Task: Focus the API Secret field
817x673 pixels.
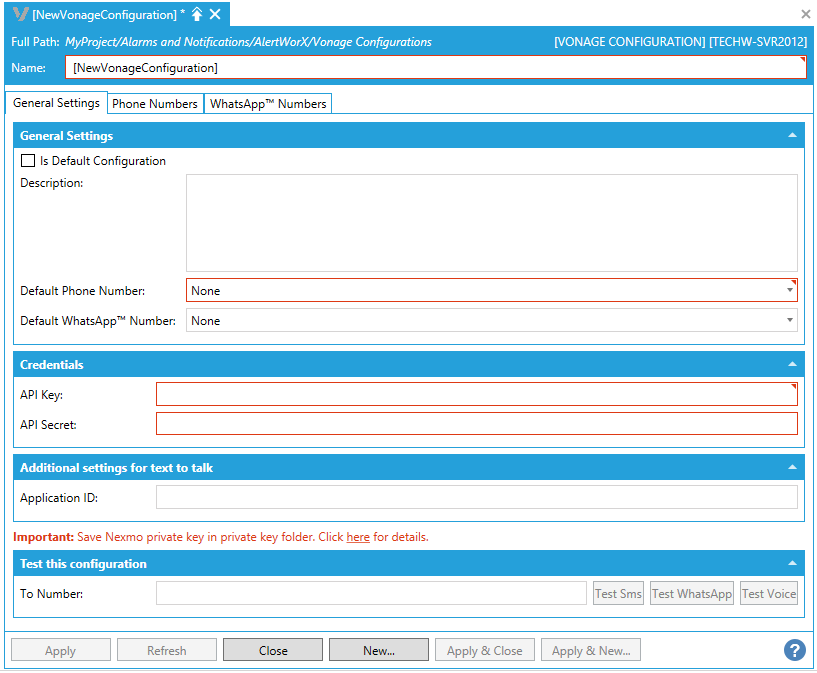Action: [477, 423]
